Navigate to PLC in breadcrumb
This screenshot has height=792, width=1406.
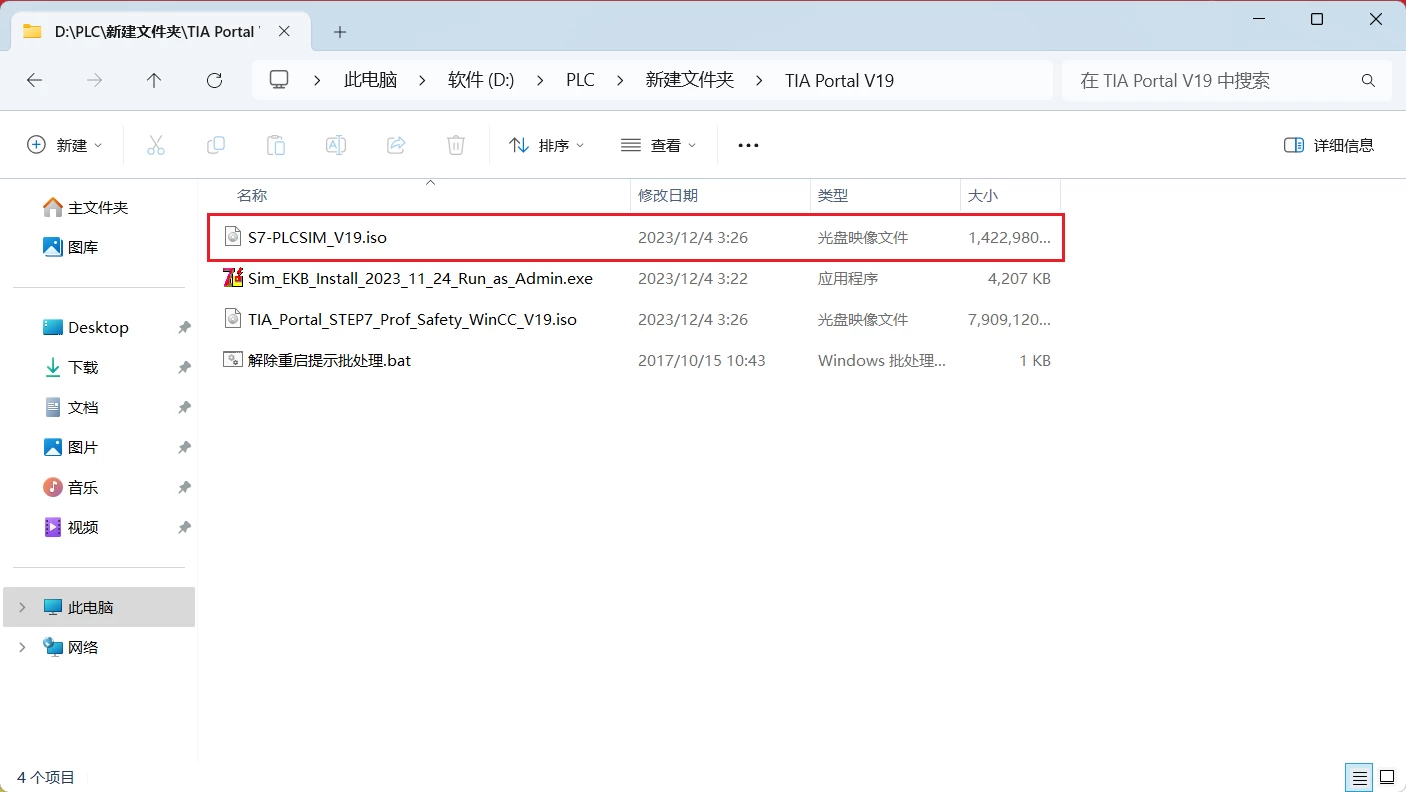(x=580, y=81)
